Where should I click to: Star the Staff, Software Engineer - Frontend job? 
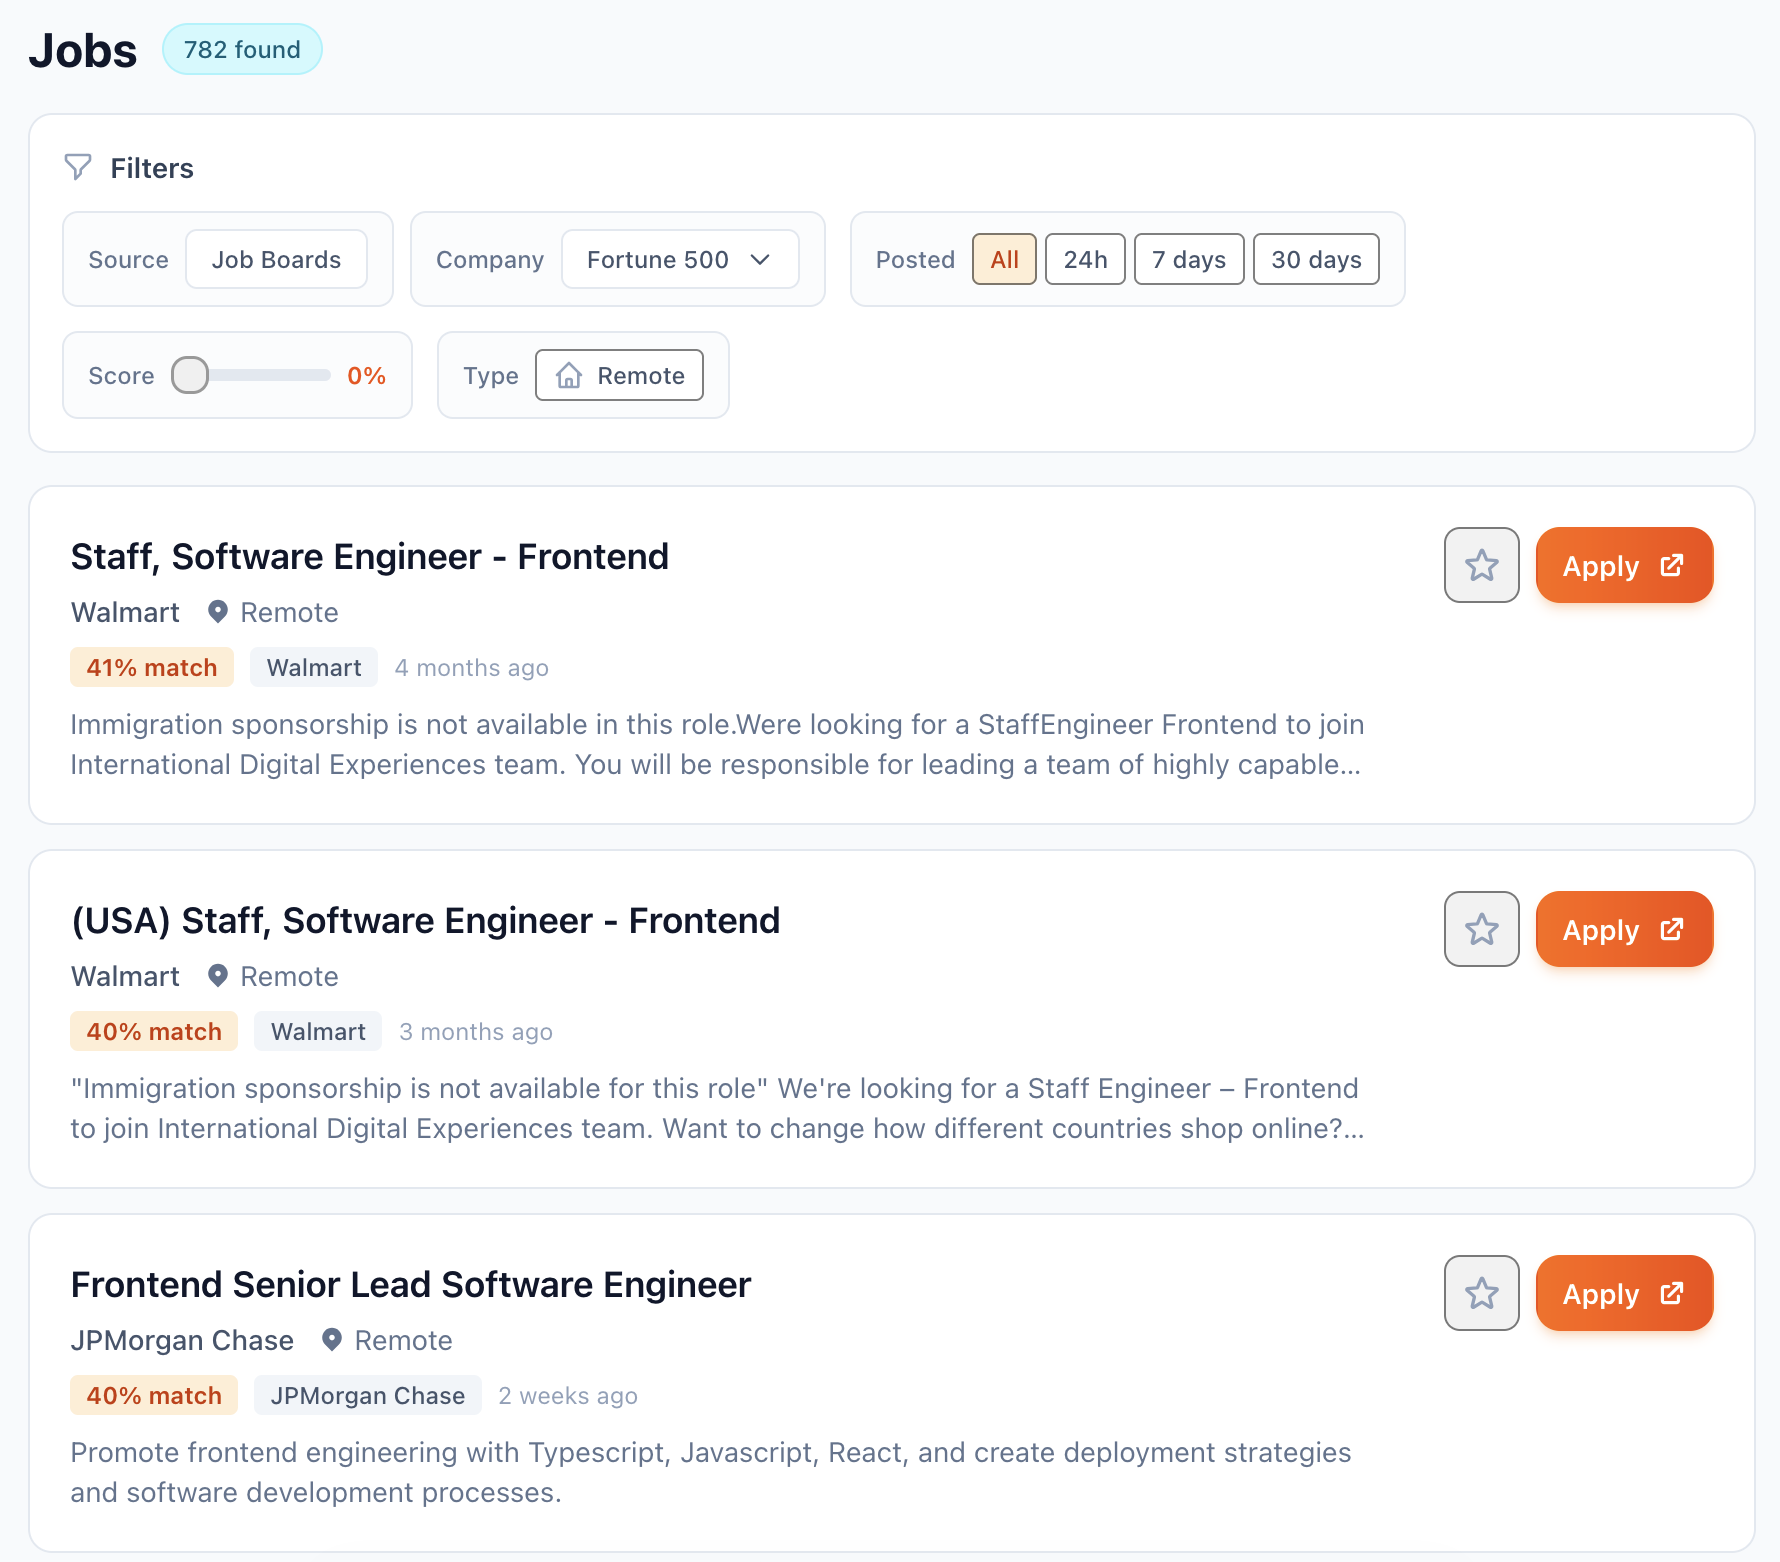pos(1481,565)
